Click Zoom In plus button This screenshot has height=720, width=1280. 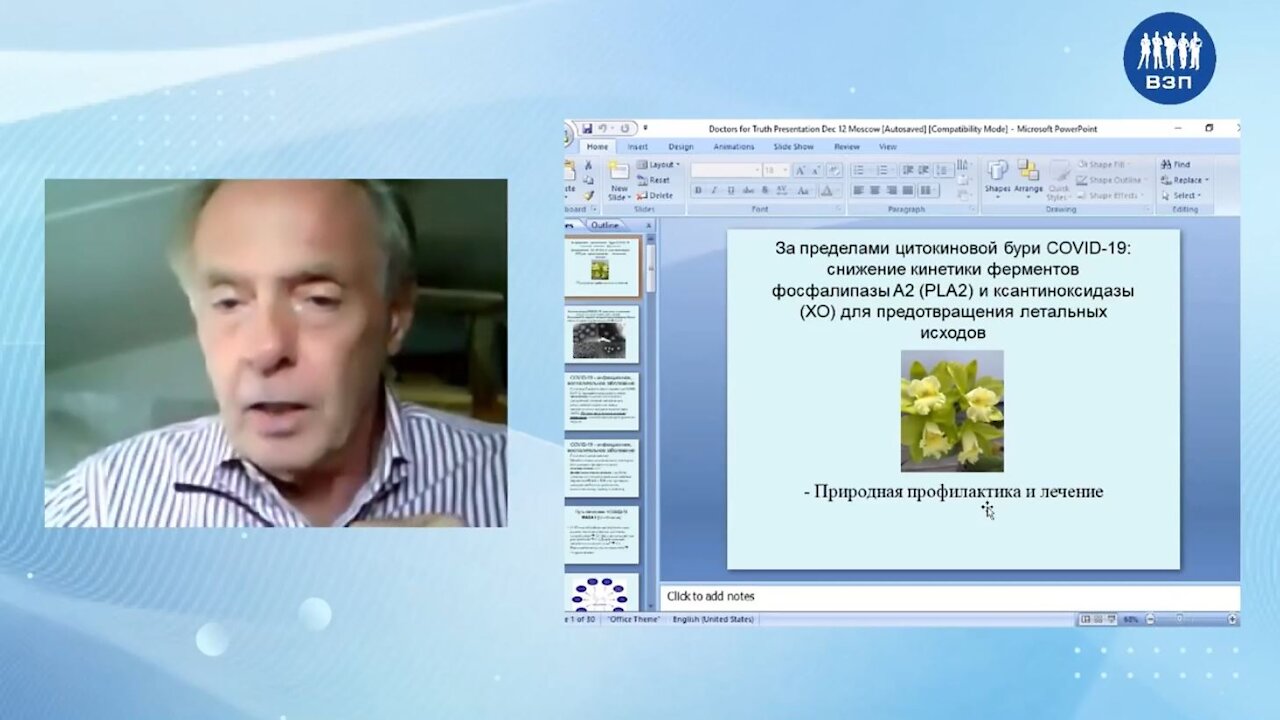(x=1233, y=619)
